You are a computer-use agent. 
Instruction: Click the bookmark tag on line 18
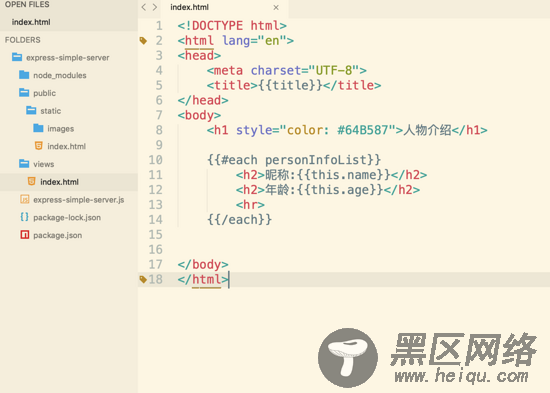[x=143, y=280]
